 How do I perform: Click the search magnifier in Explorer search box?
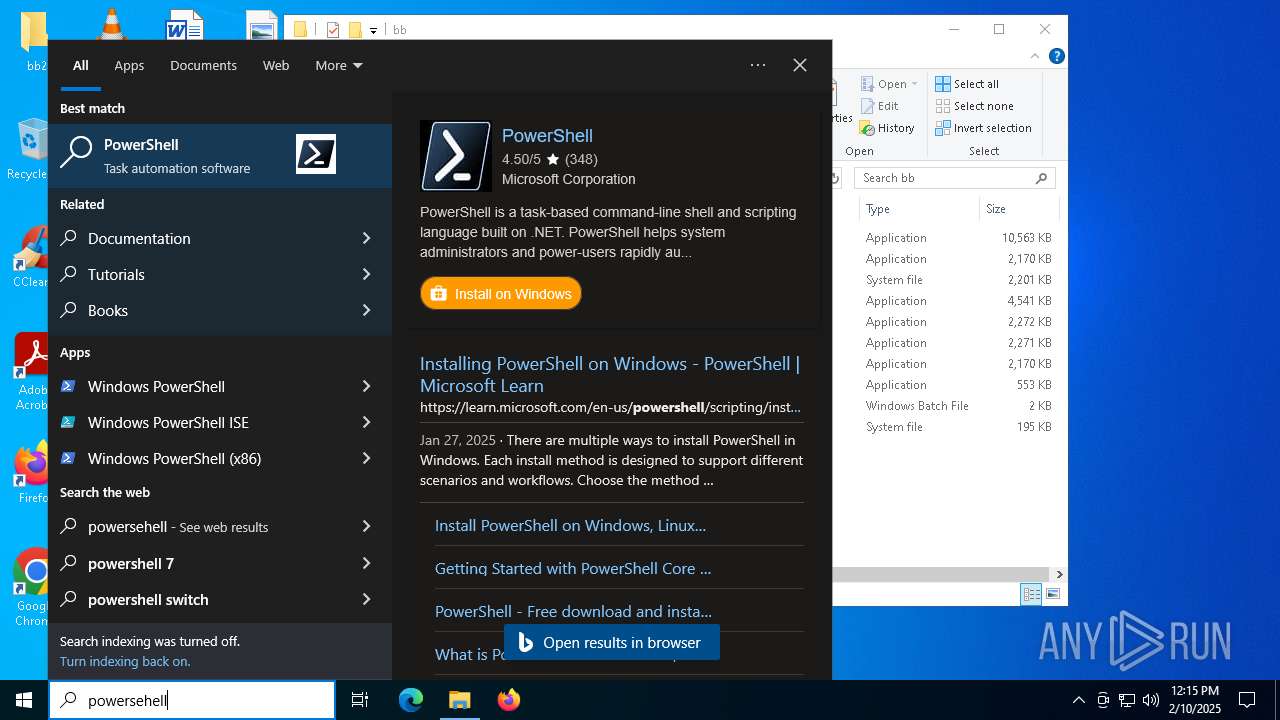[1042, 178]
